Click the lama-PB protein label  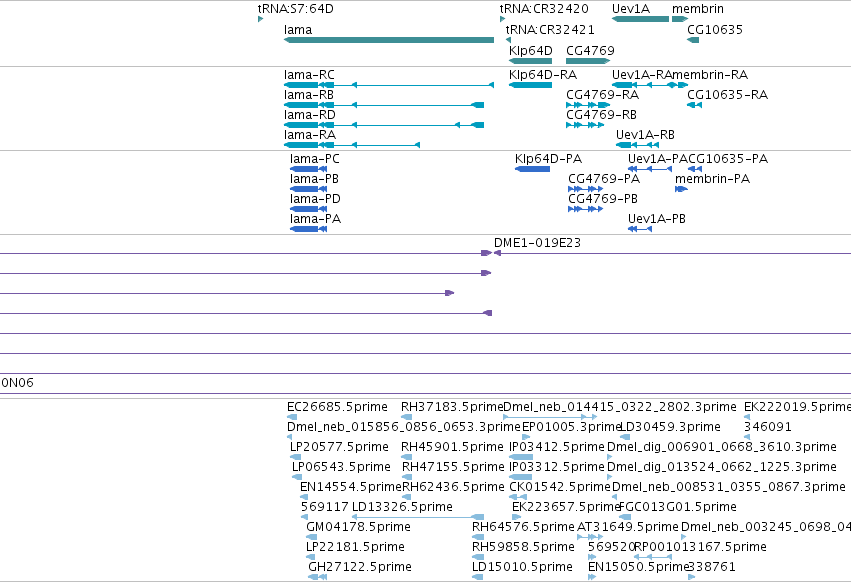tap(314, 179)
